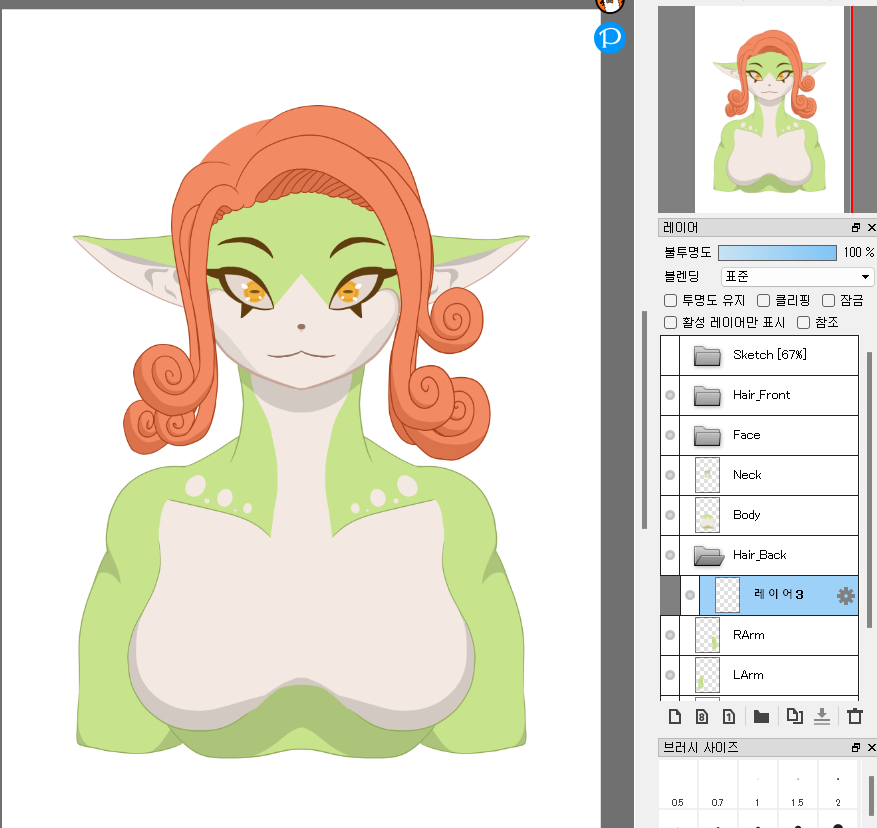Delete layer with the trash icon
The height and width of the screenshot is (828, 877).
click(854, 716)
